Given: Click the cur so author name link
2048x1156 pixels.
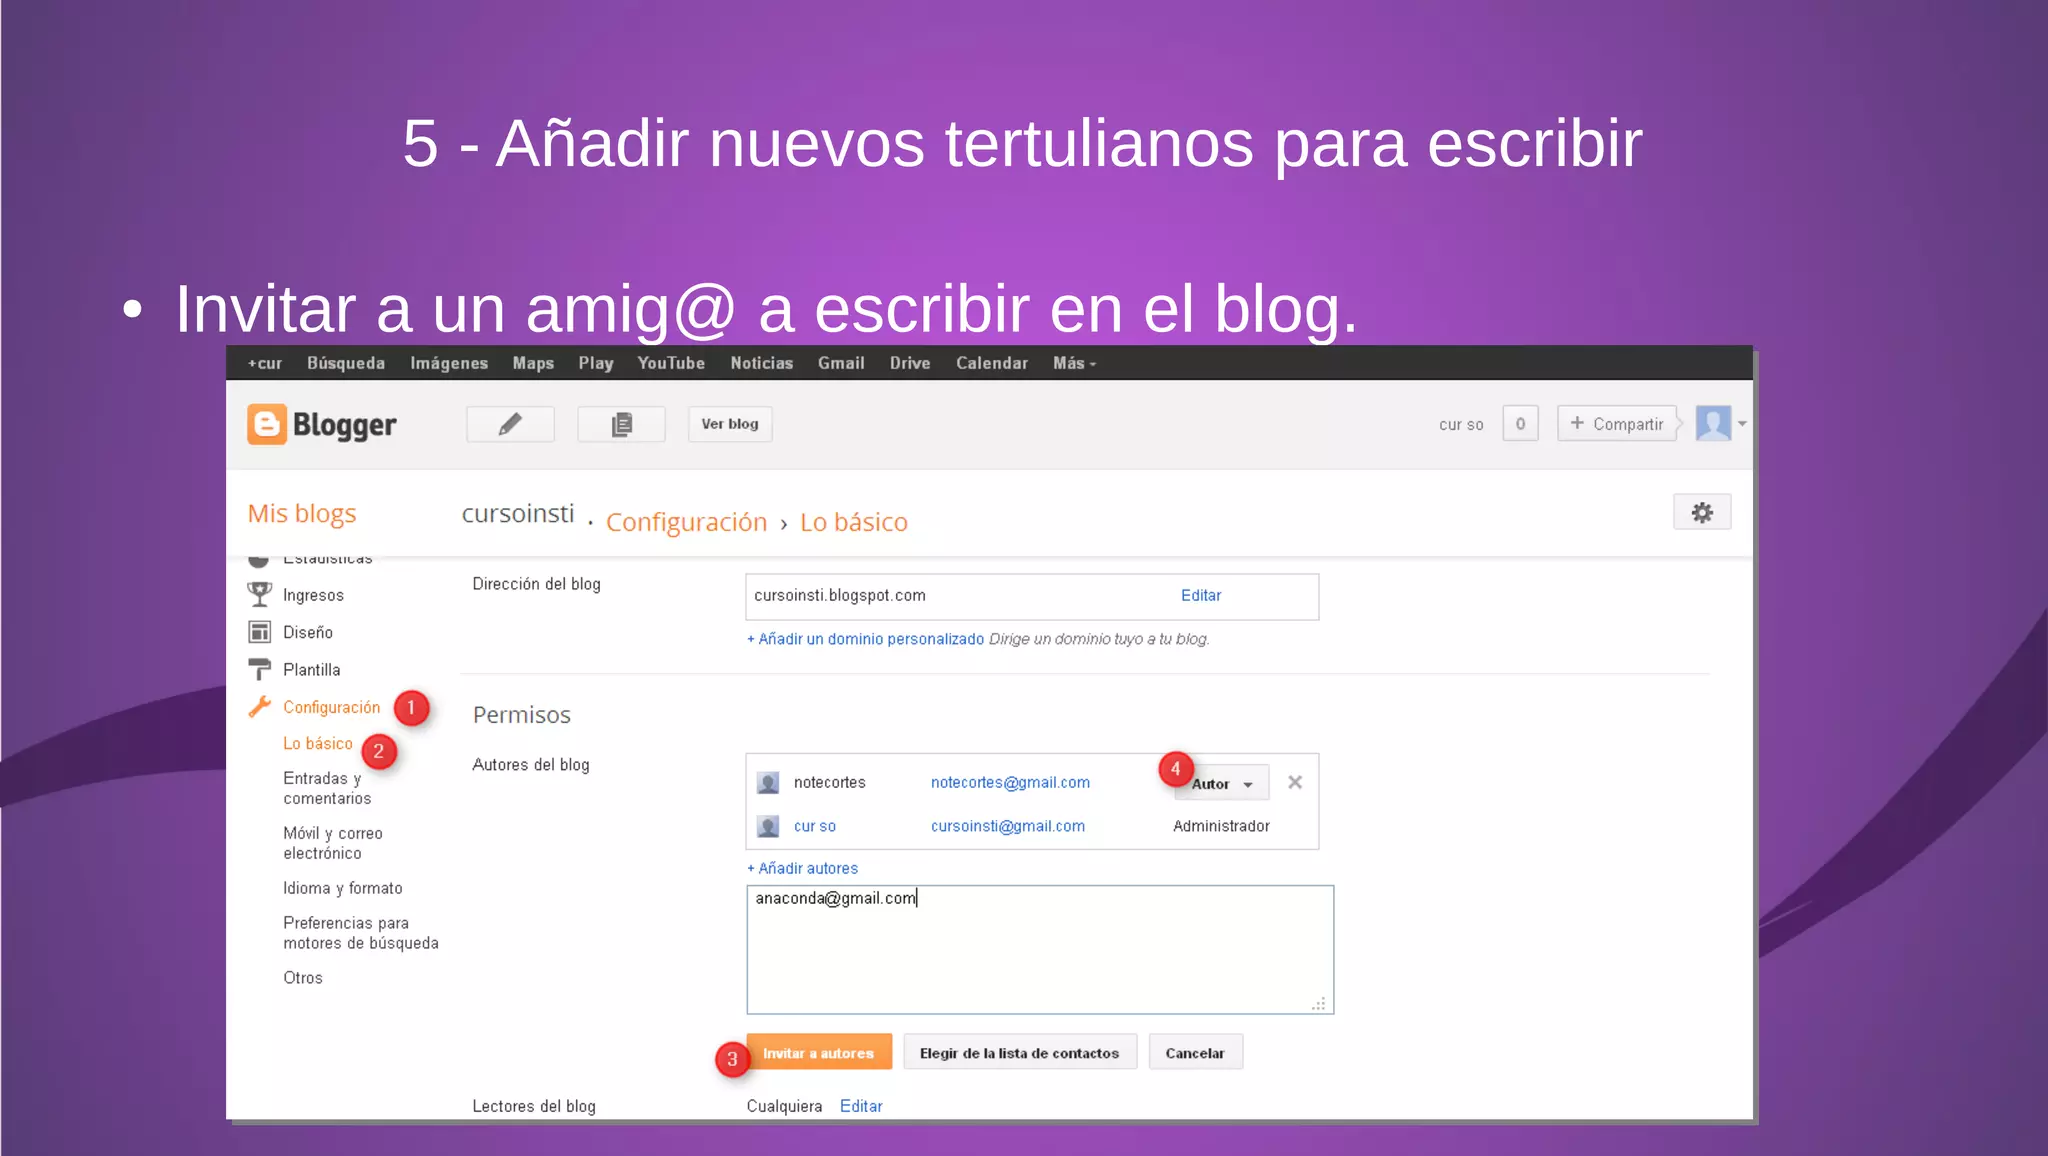Looking at the screenshot, I should point(815,826).
